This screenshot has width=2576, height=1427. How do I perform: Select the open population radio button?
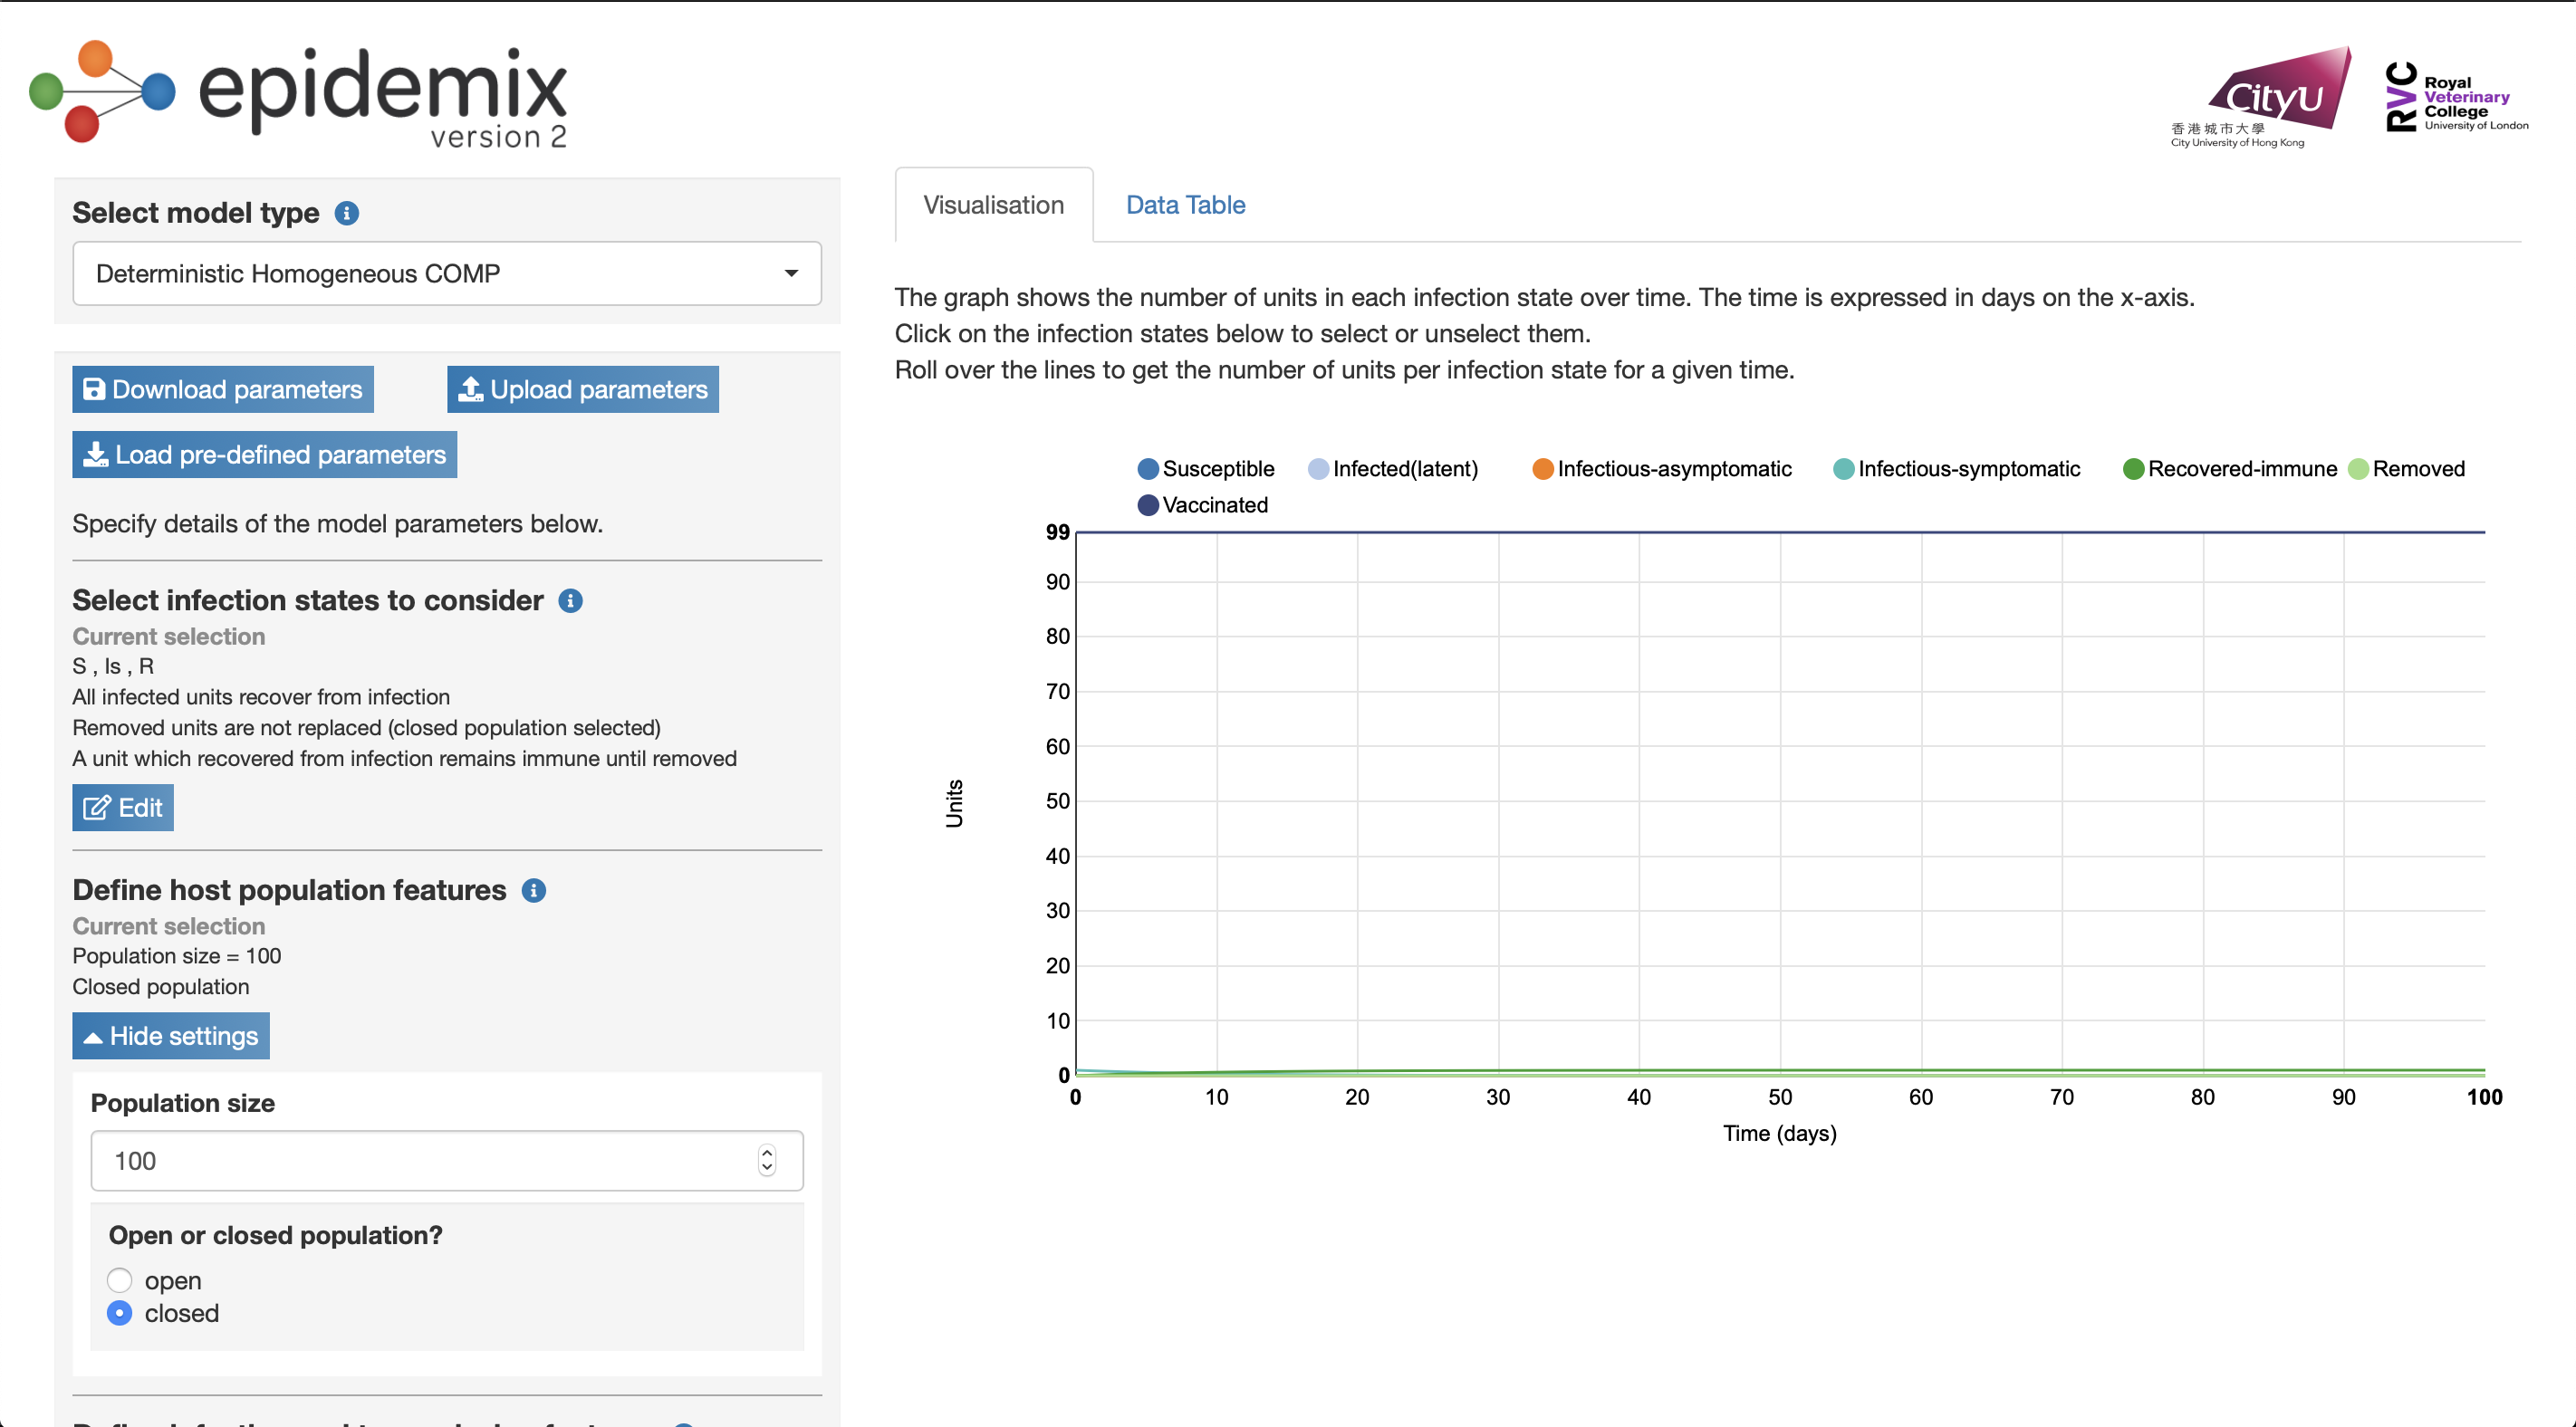tap(120, 1280)
